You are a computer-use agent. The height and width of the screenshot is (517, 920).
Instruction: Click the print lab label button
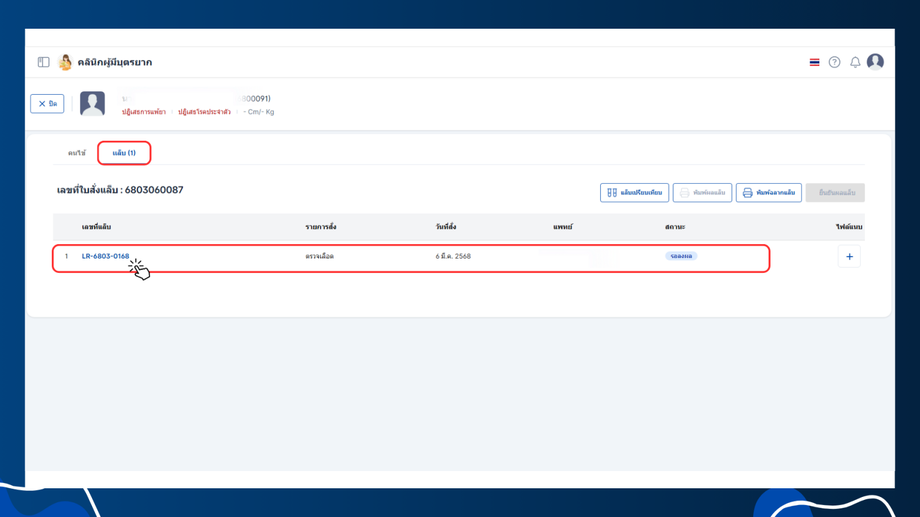pos(769,192)
